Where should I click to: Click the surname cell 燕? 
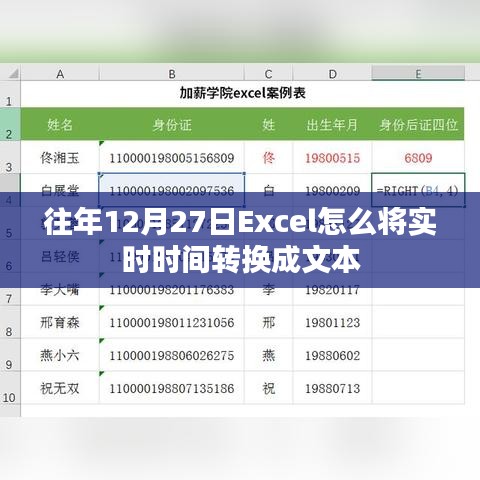point(268,355)
